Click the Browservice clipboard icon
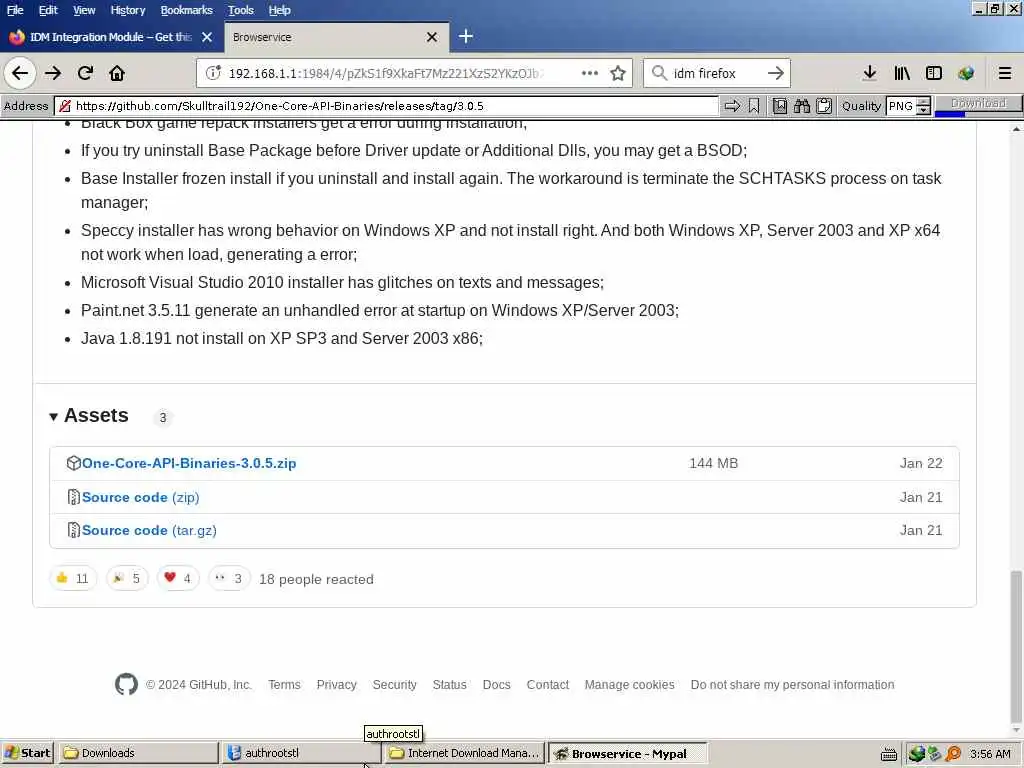The image size is (1024, 768). coord(824,106)
